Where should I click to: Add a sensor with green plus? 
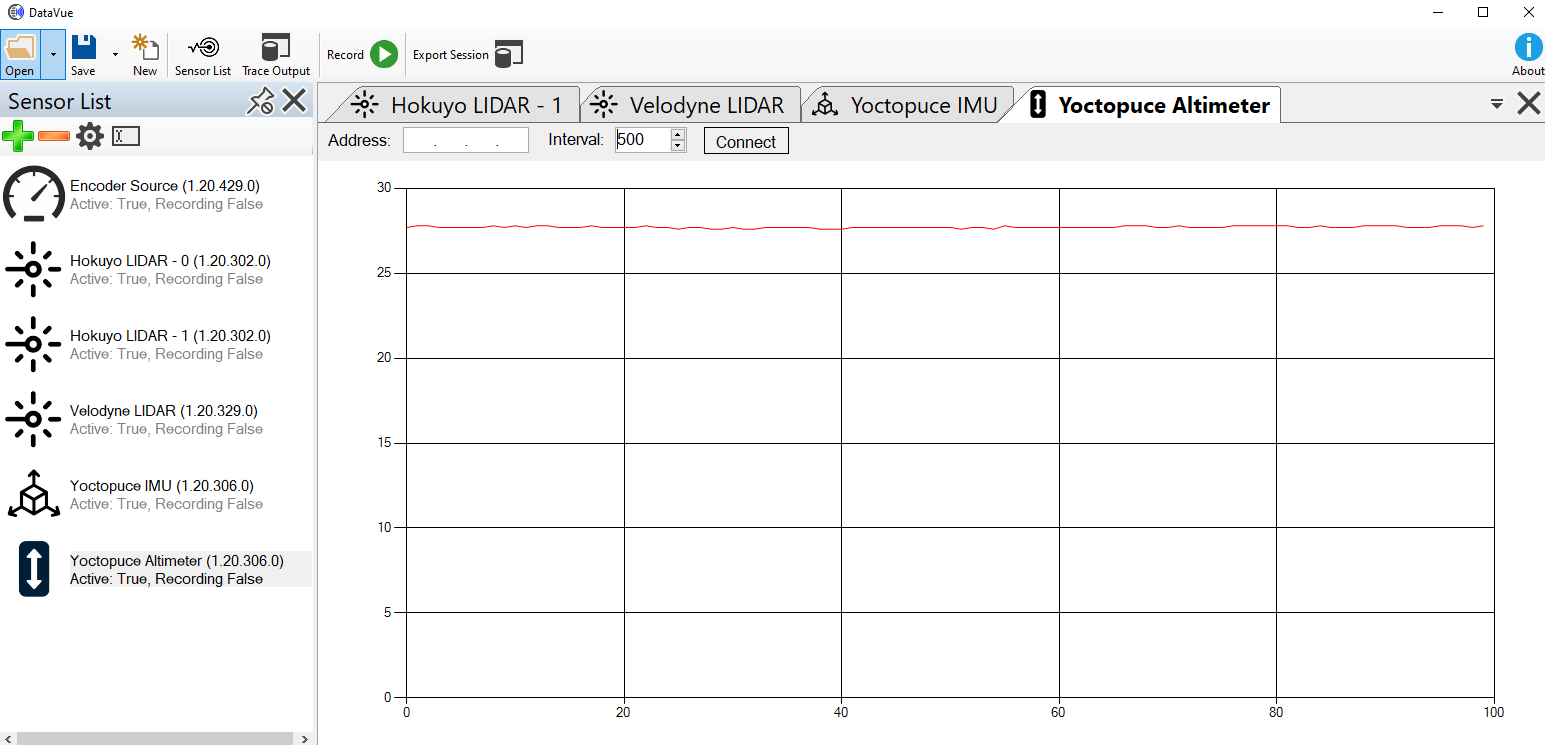(17, 136)
